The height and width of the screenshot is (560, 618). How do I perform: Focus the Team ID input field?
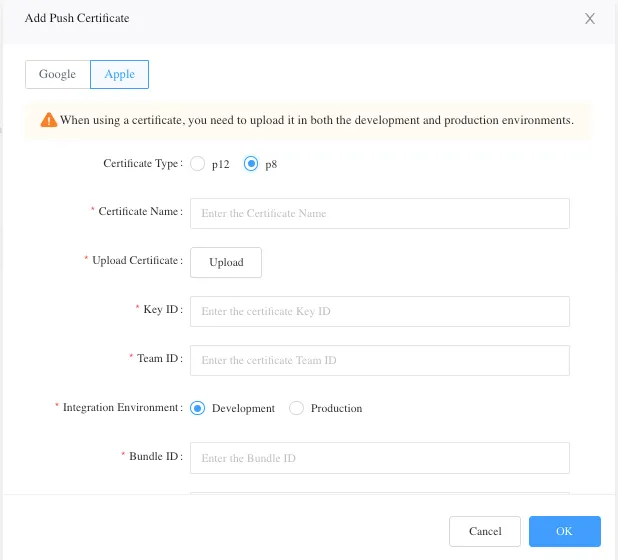pyautogui.click(x=380, y=360)
